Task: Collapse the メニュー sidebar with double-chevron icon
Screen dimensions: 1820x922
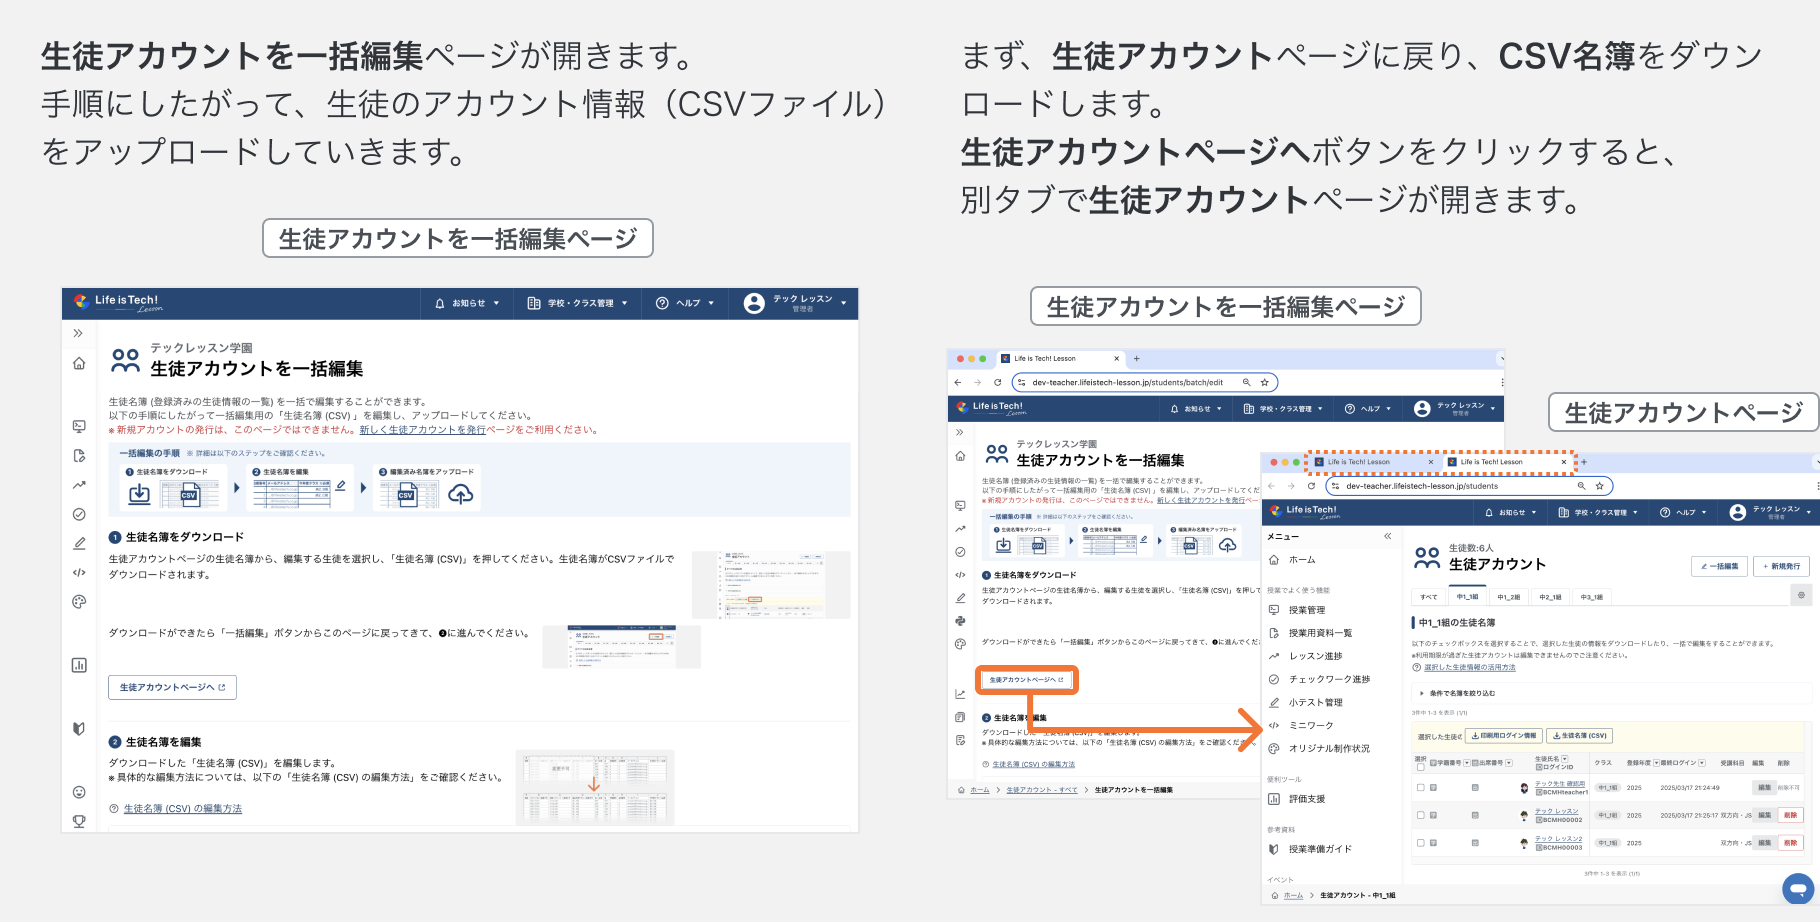Action: pyautogui.click(x=1387, y=537)
